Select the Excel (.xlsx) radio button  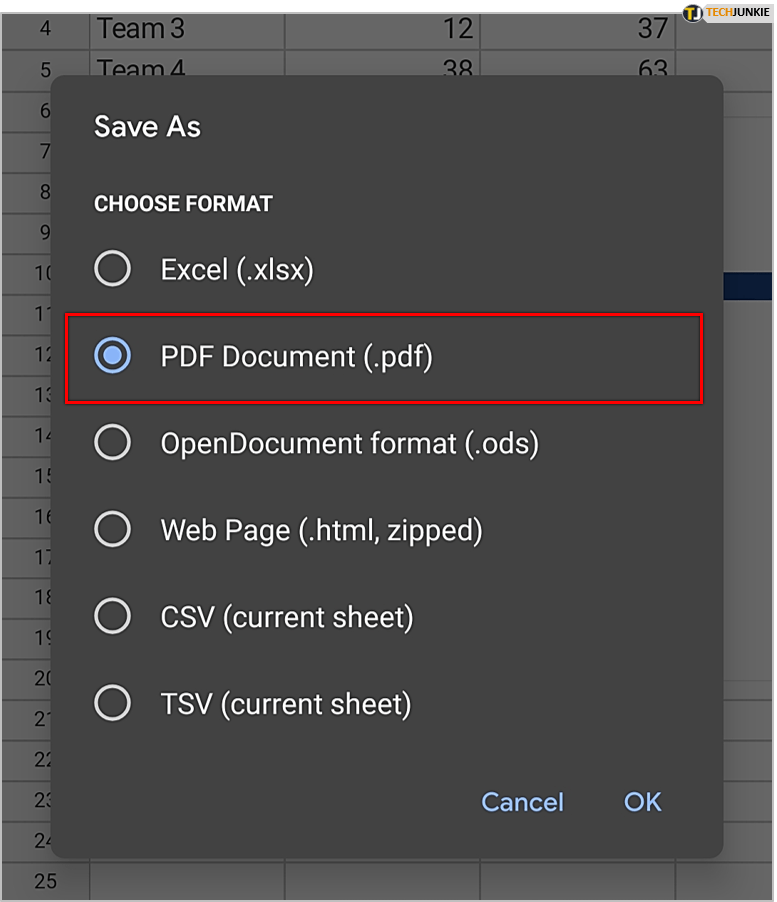112,269
